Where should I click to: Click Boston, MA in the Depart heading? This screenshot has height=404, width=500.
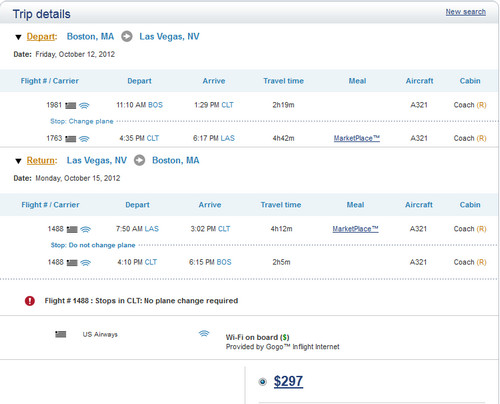[x=90, y=36]
